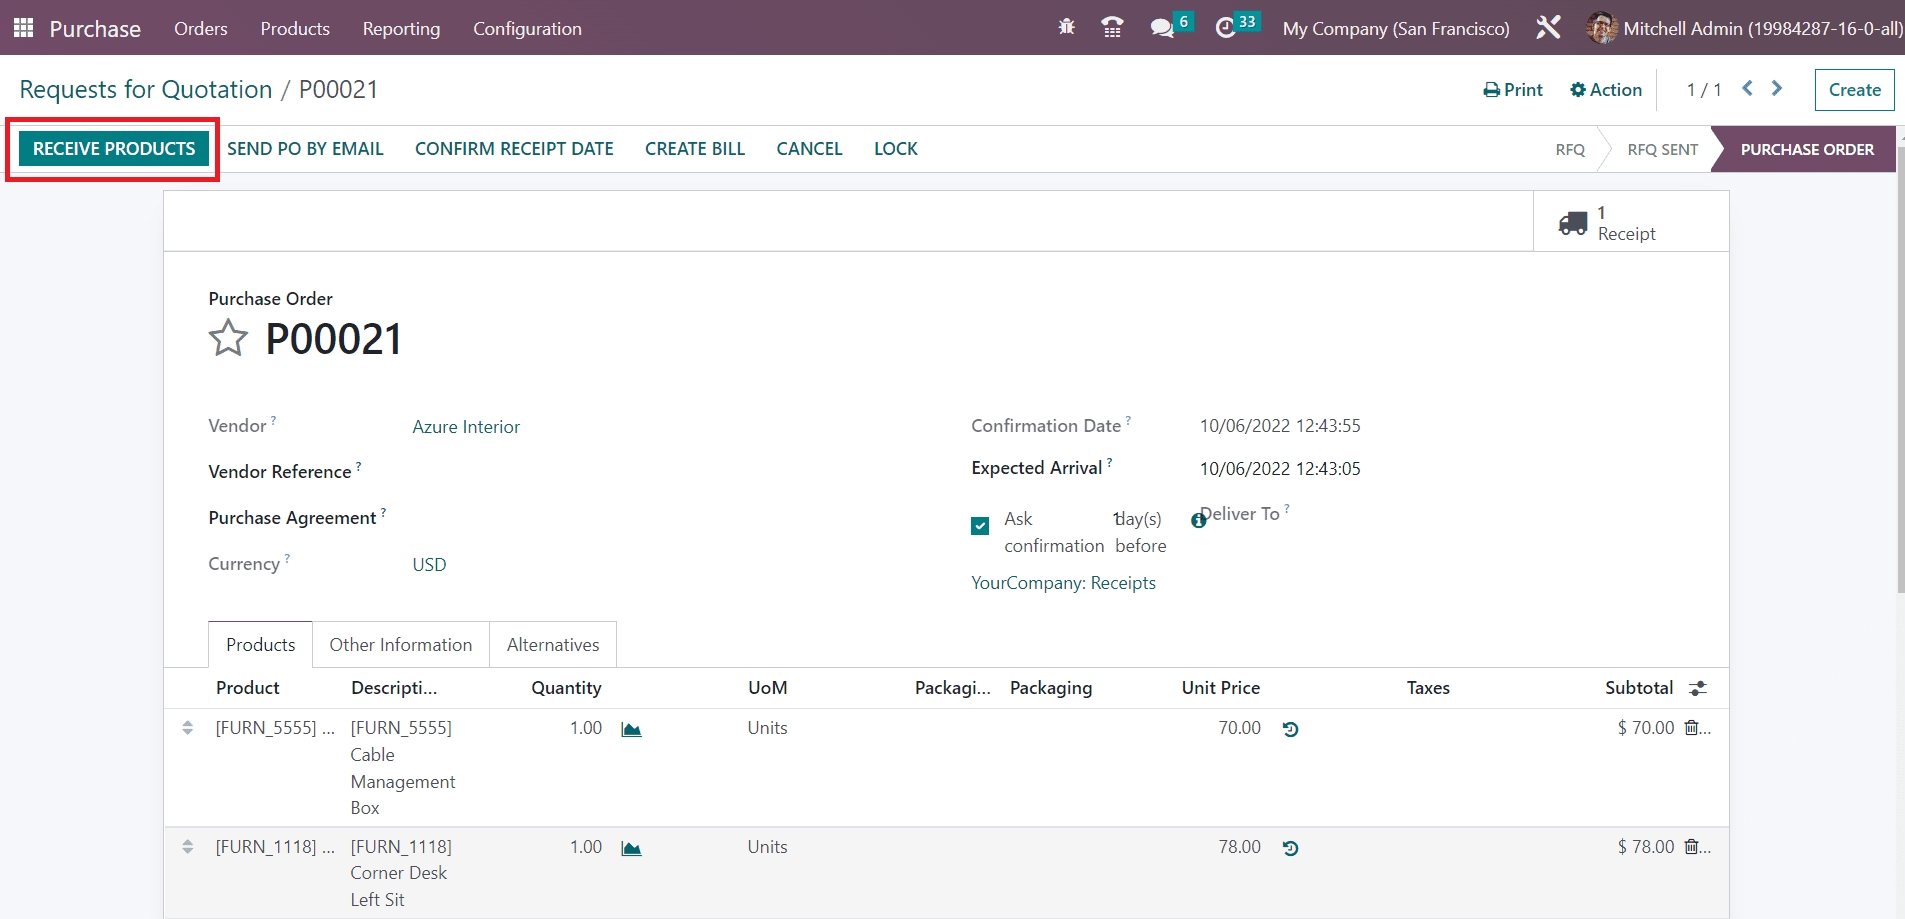This screenshot has width=1905, height=919.
Task: Open My Company (San Francisco) switcher
Action: (1396, 28)
